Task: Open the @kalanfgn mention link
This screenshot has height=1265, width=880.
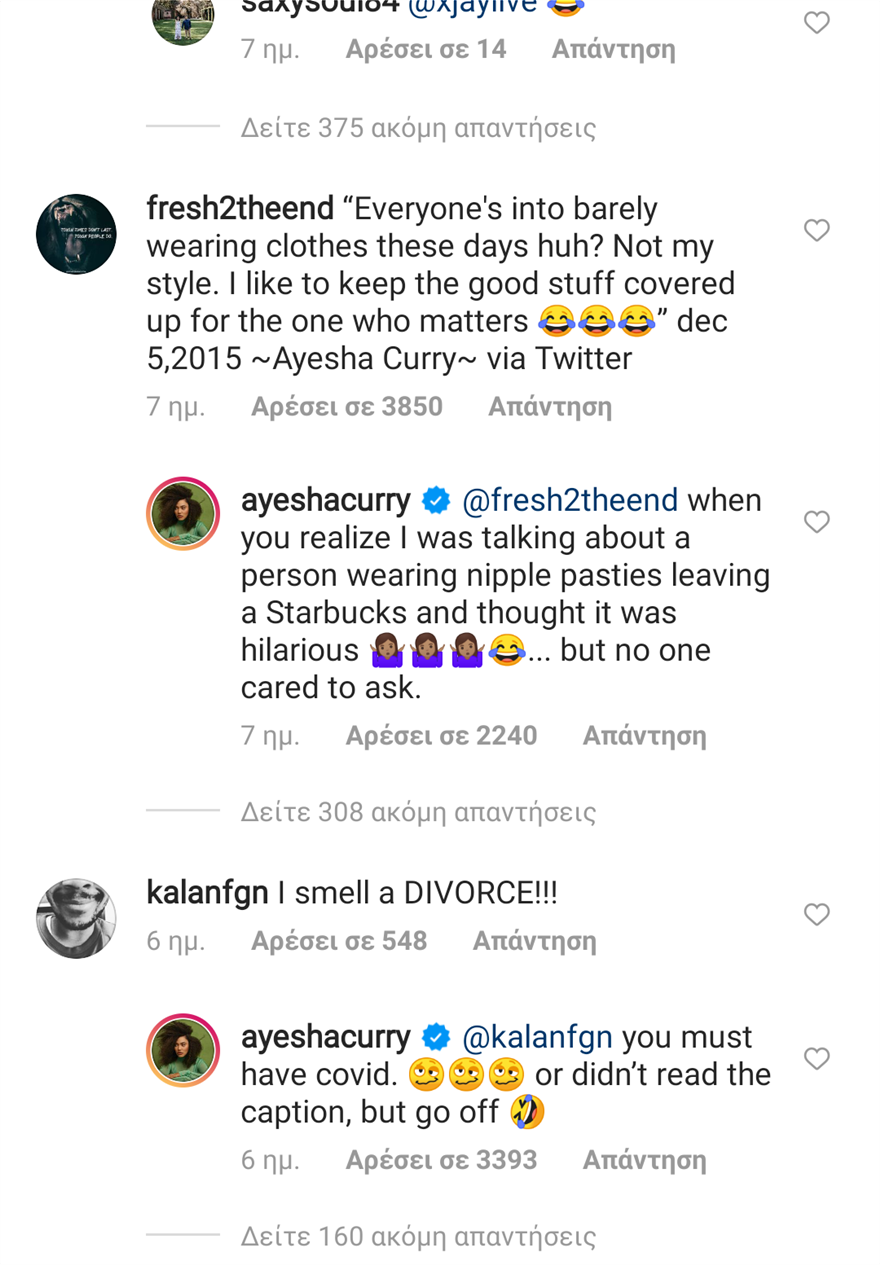Action: (x=537, y=1037)
